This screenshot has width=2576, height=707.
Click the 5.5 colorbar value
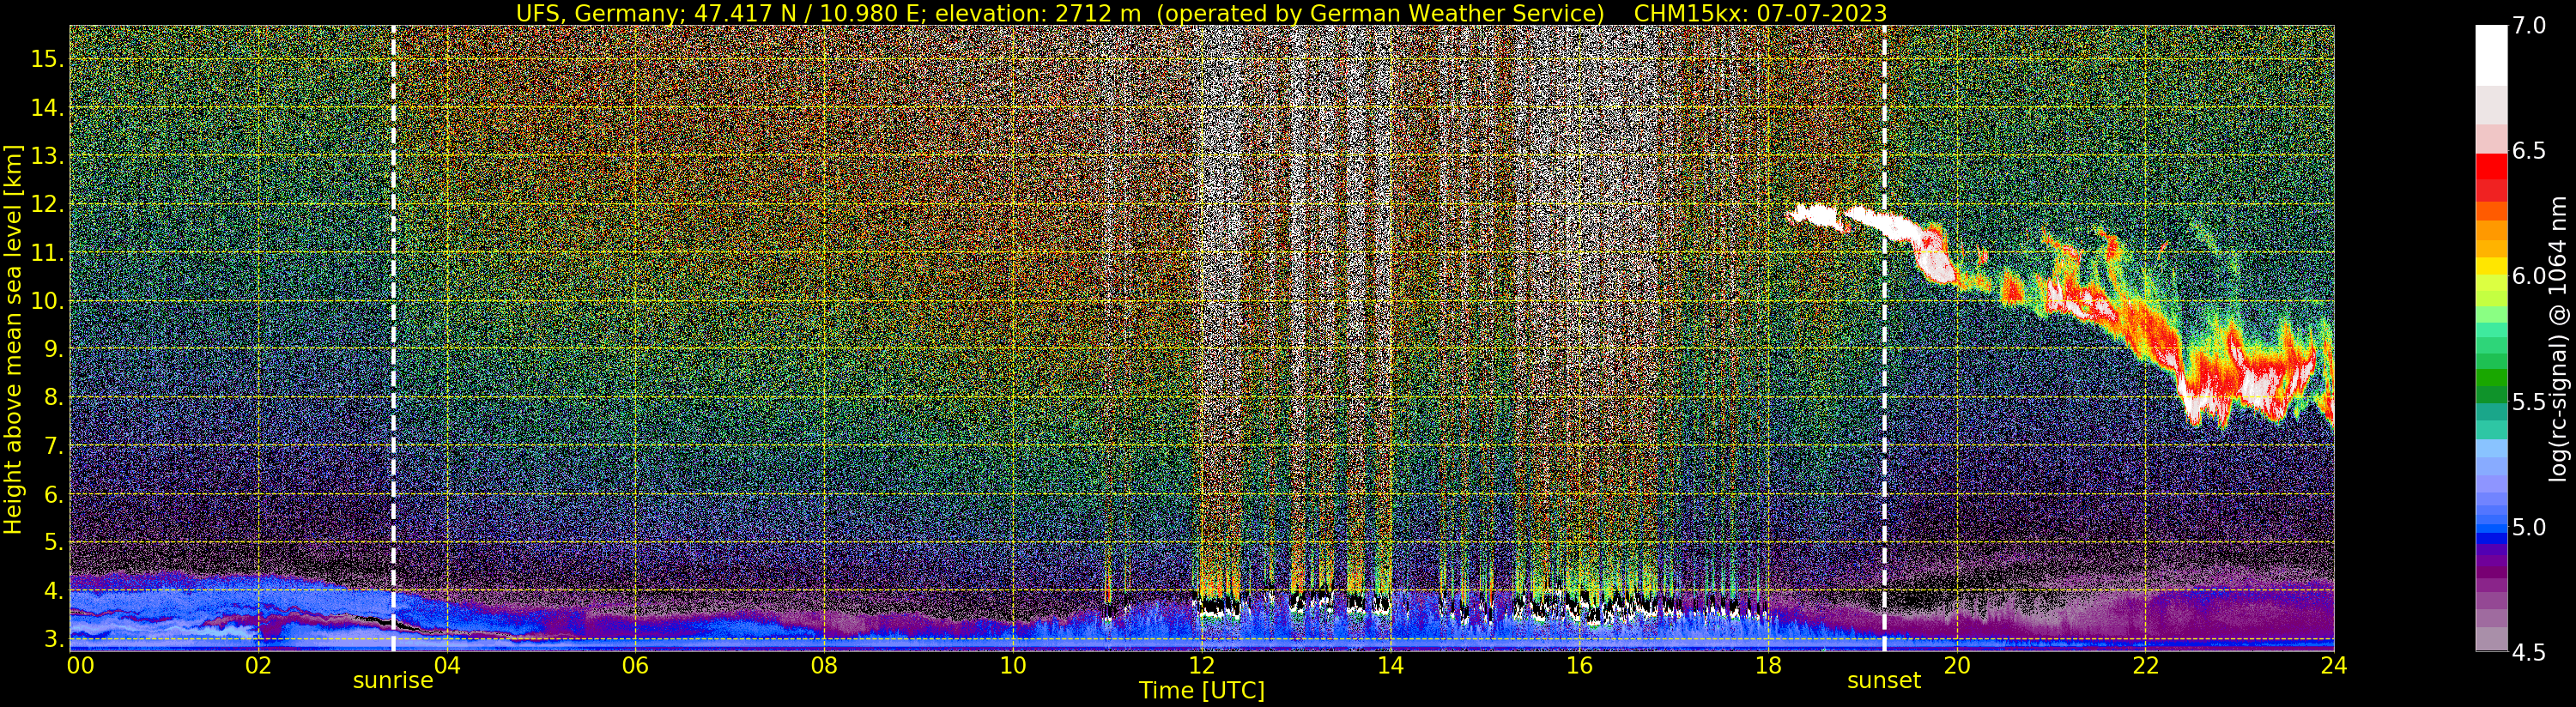tap(2529, 402)
